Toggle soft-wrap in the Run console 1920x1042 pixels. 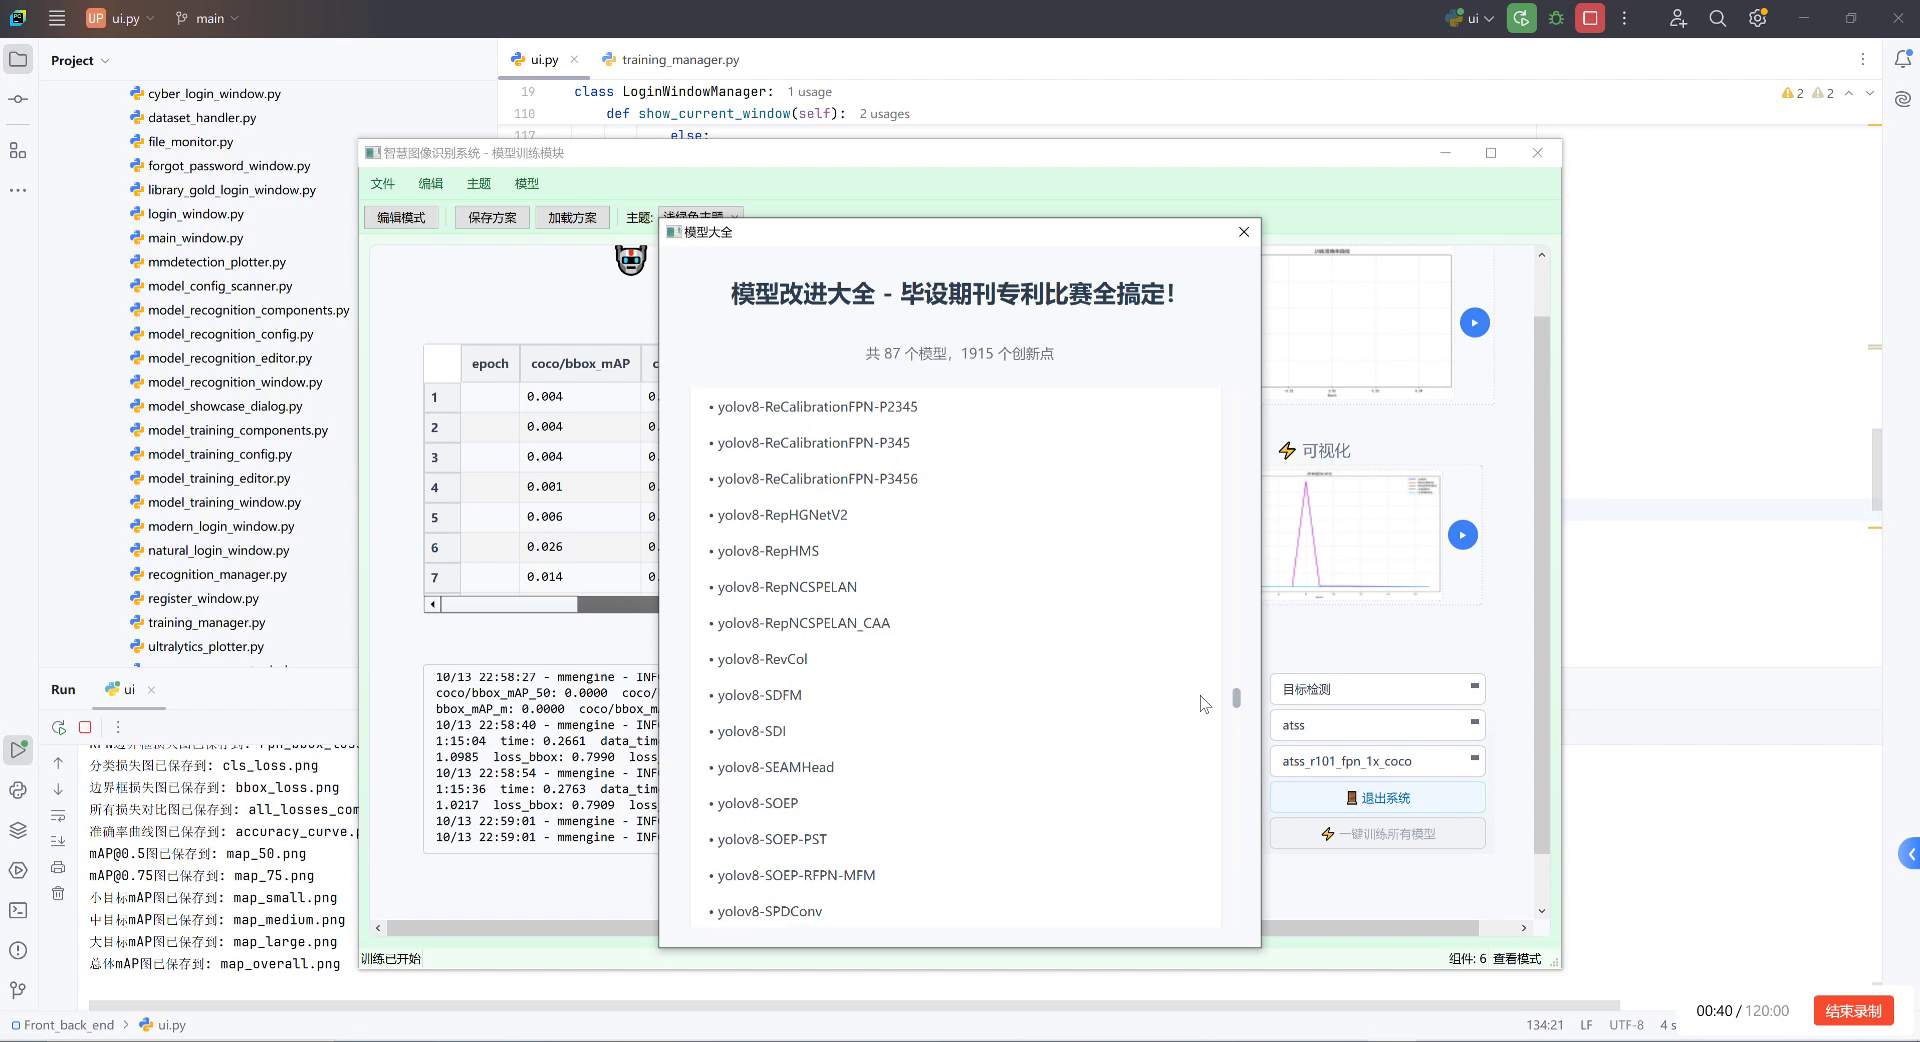58,815
